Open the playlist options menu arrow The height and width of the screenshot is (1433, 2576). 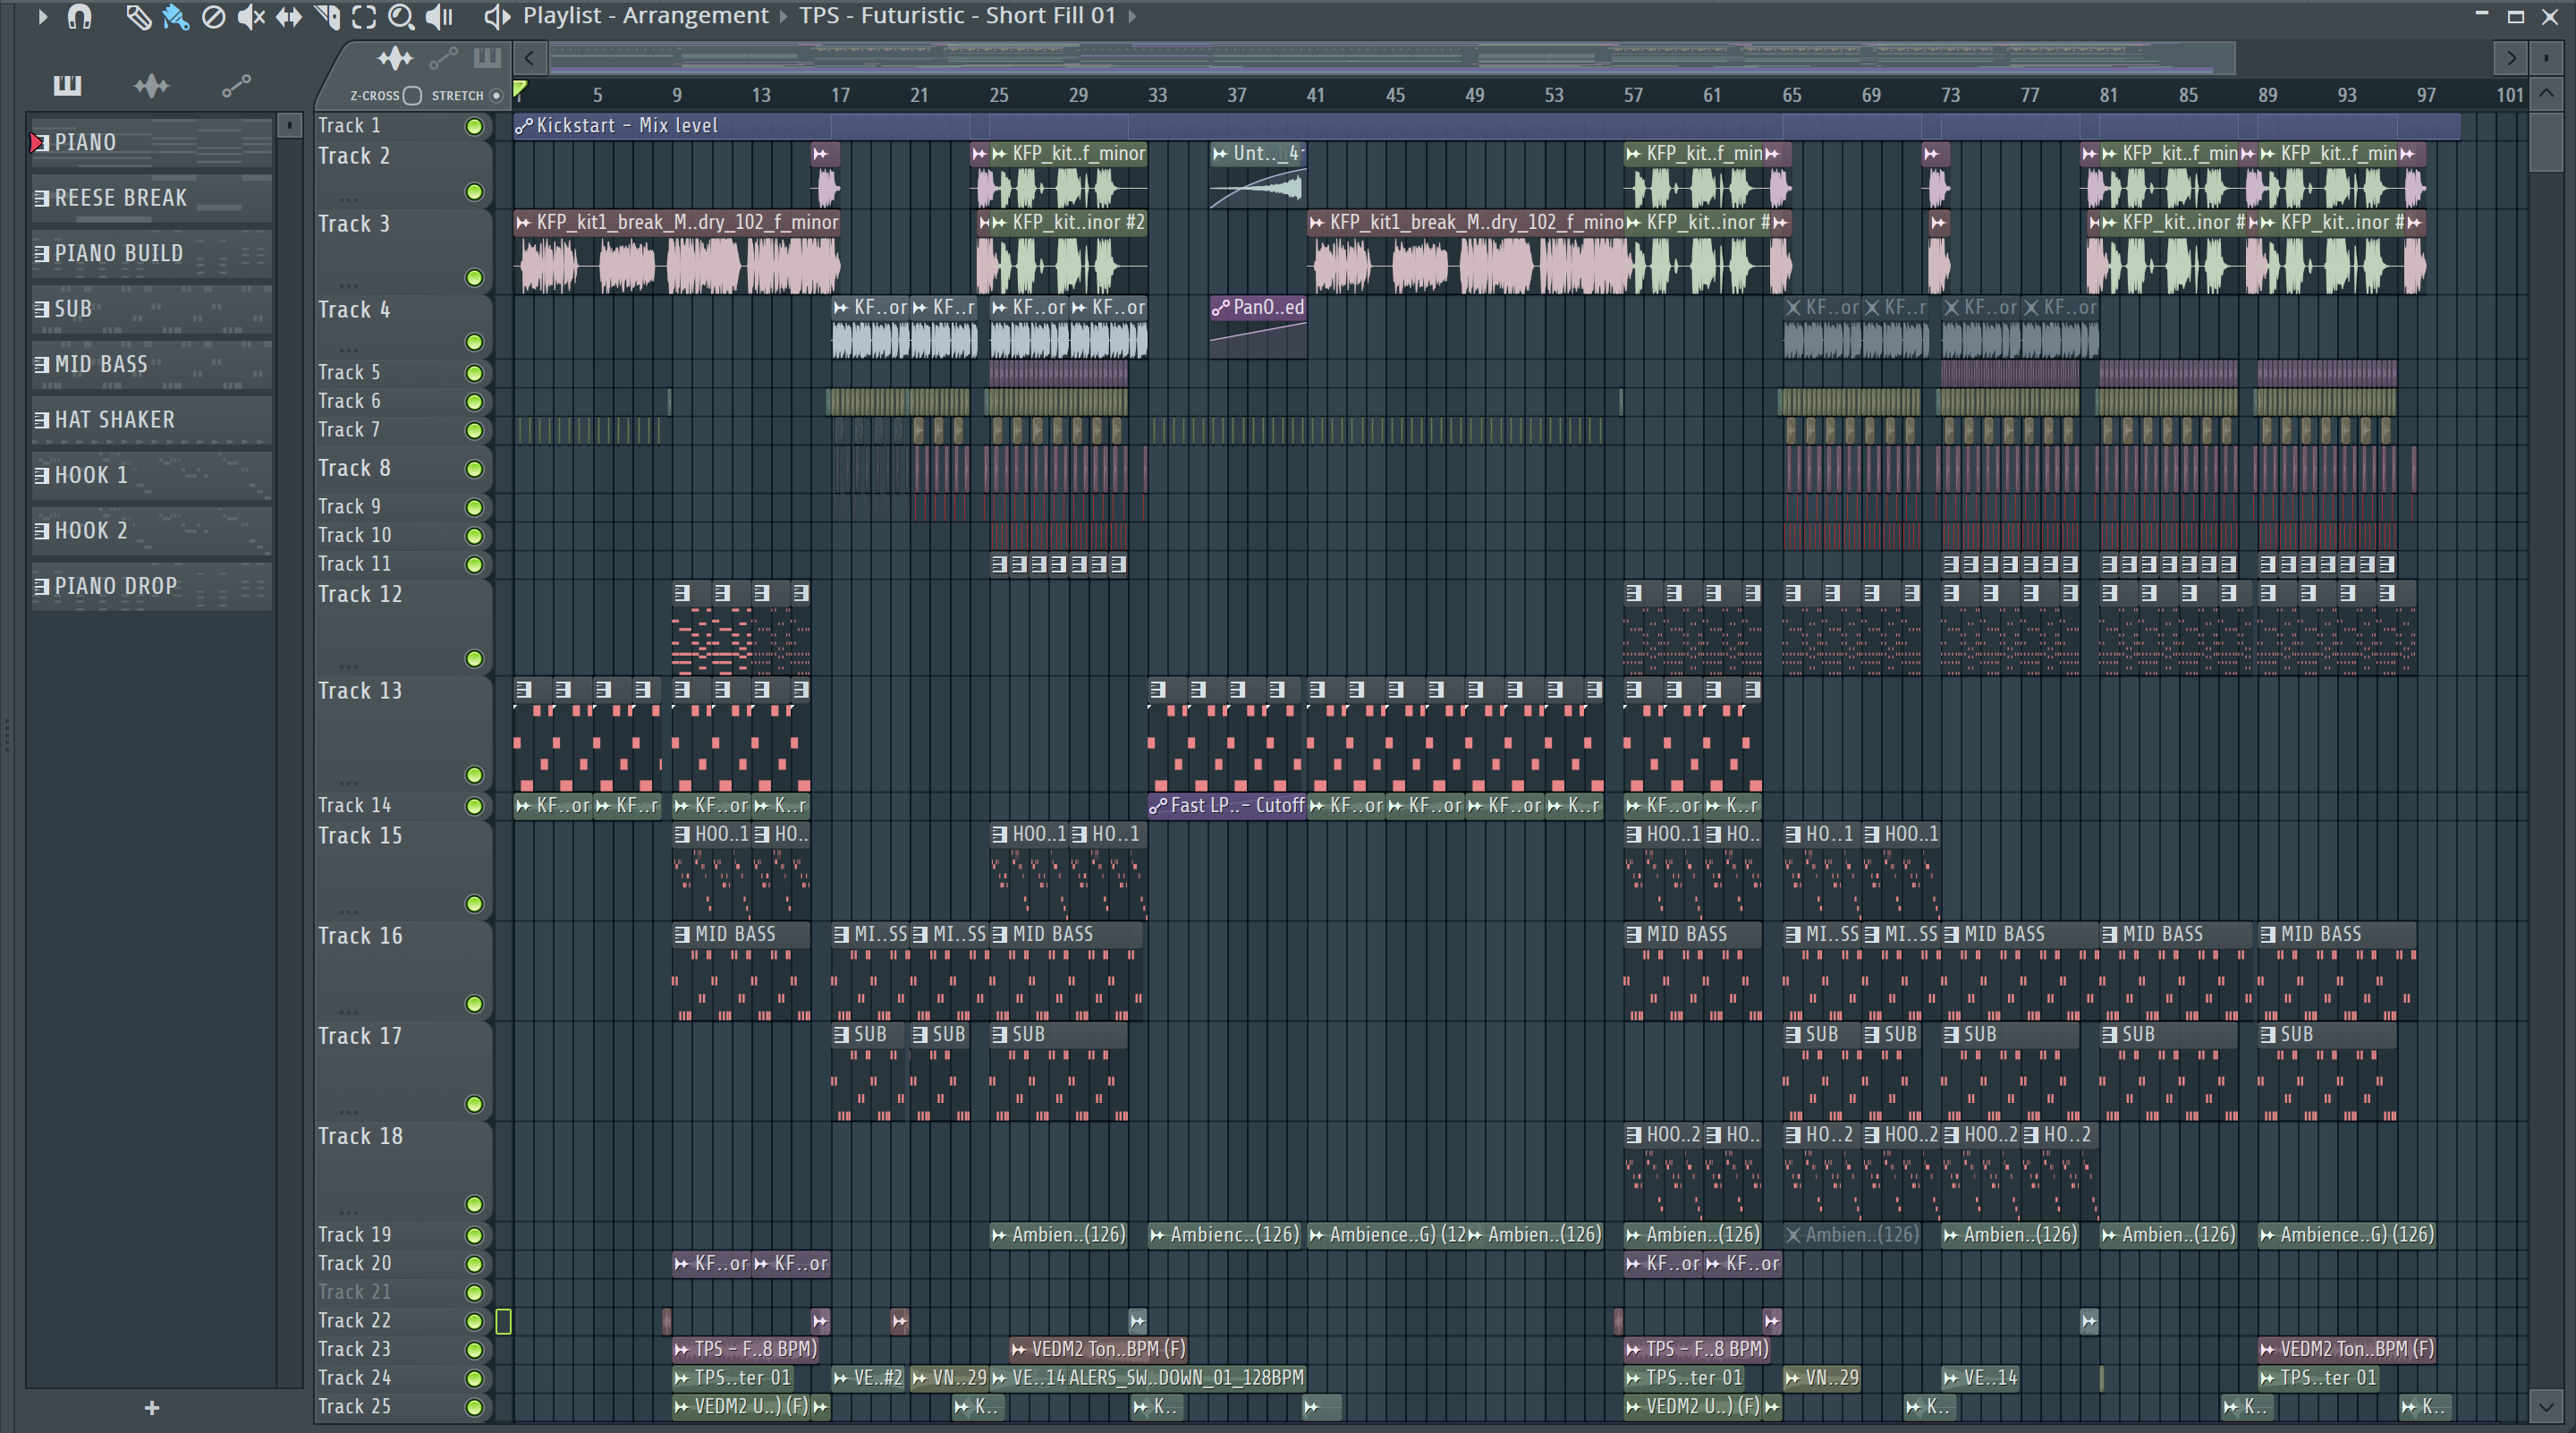tap(42, 17)
